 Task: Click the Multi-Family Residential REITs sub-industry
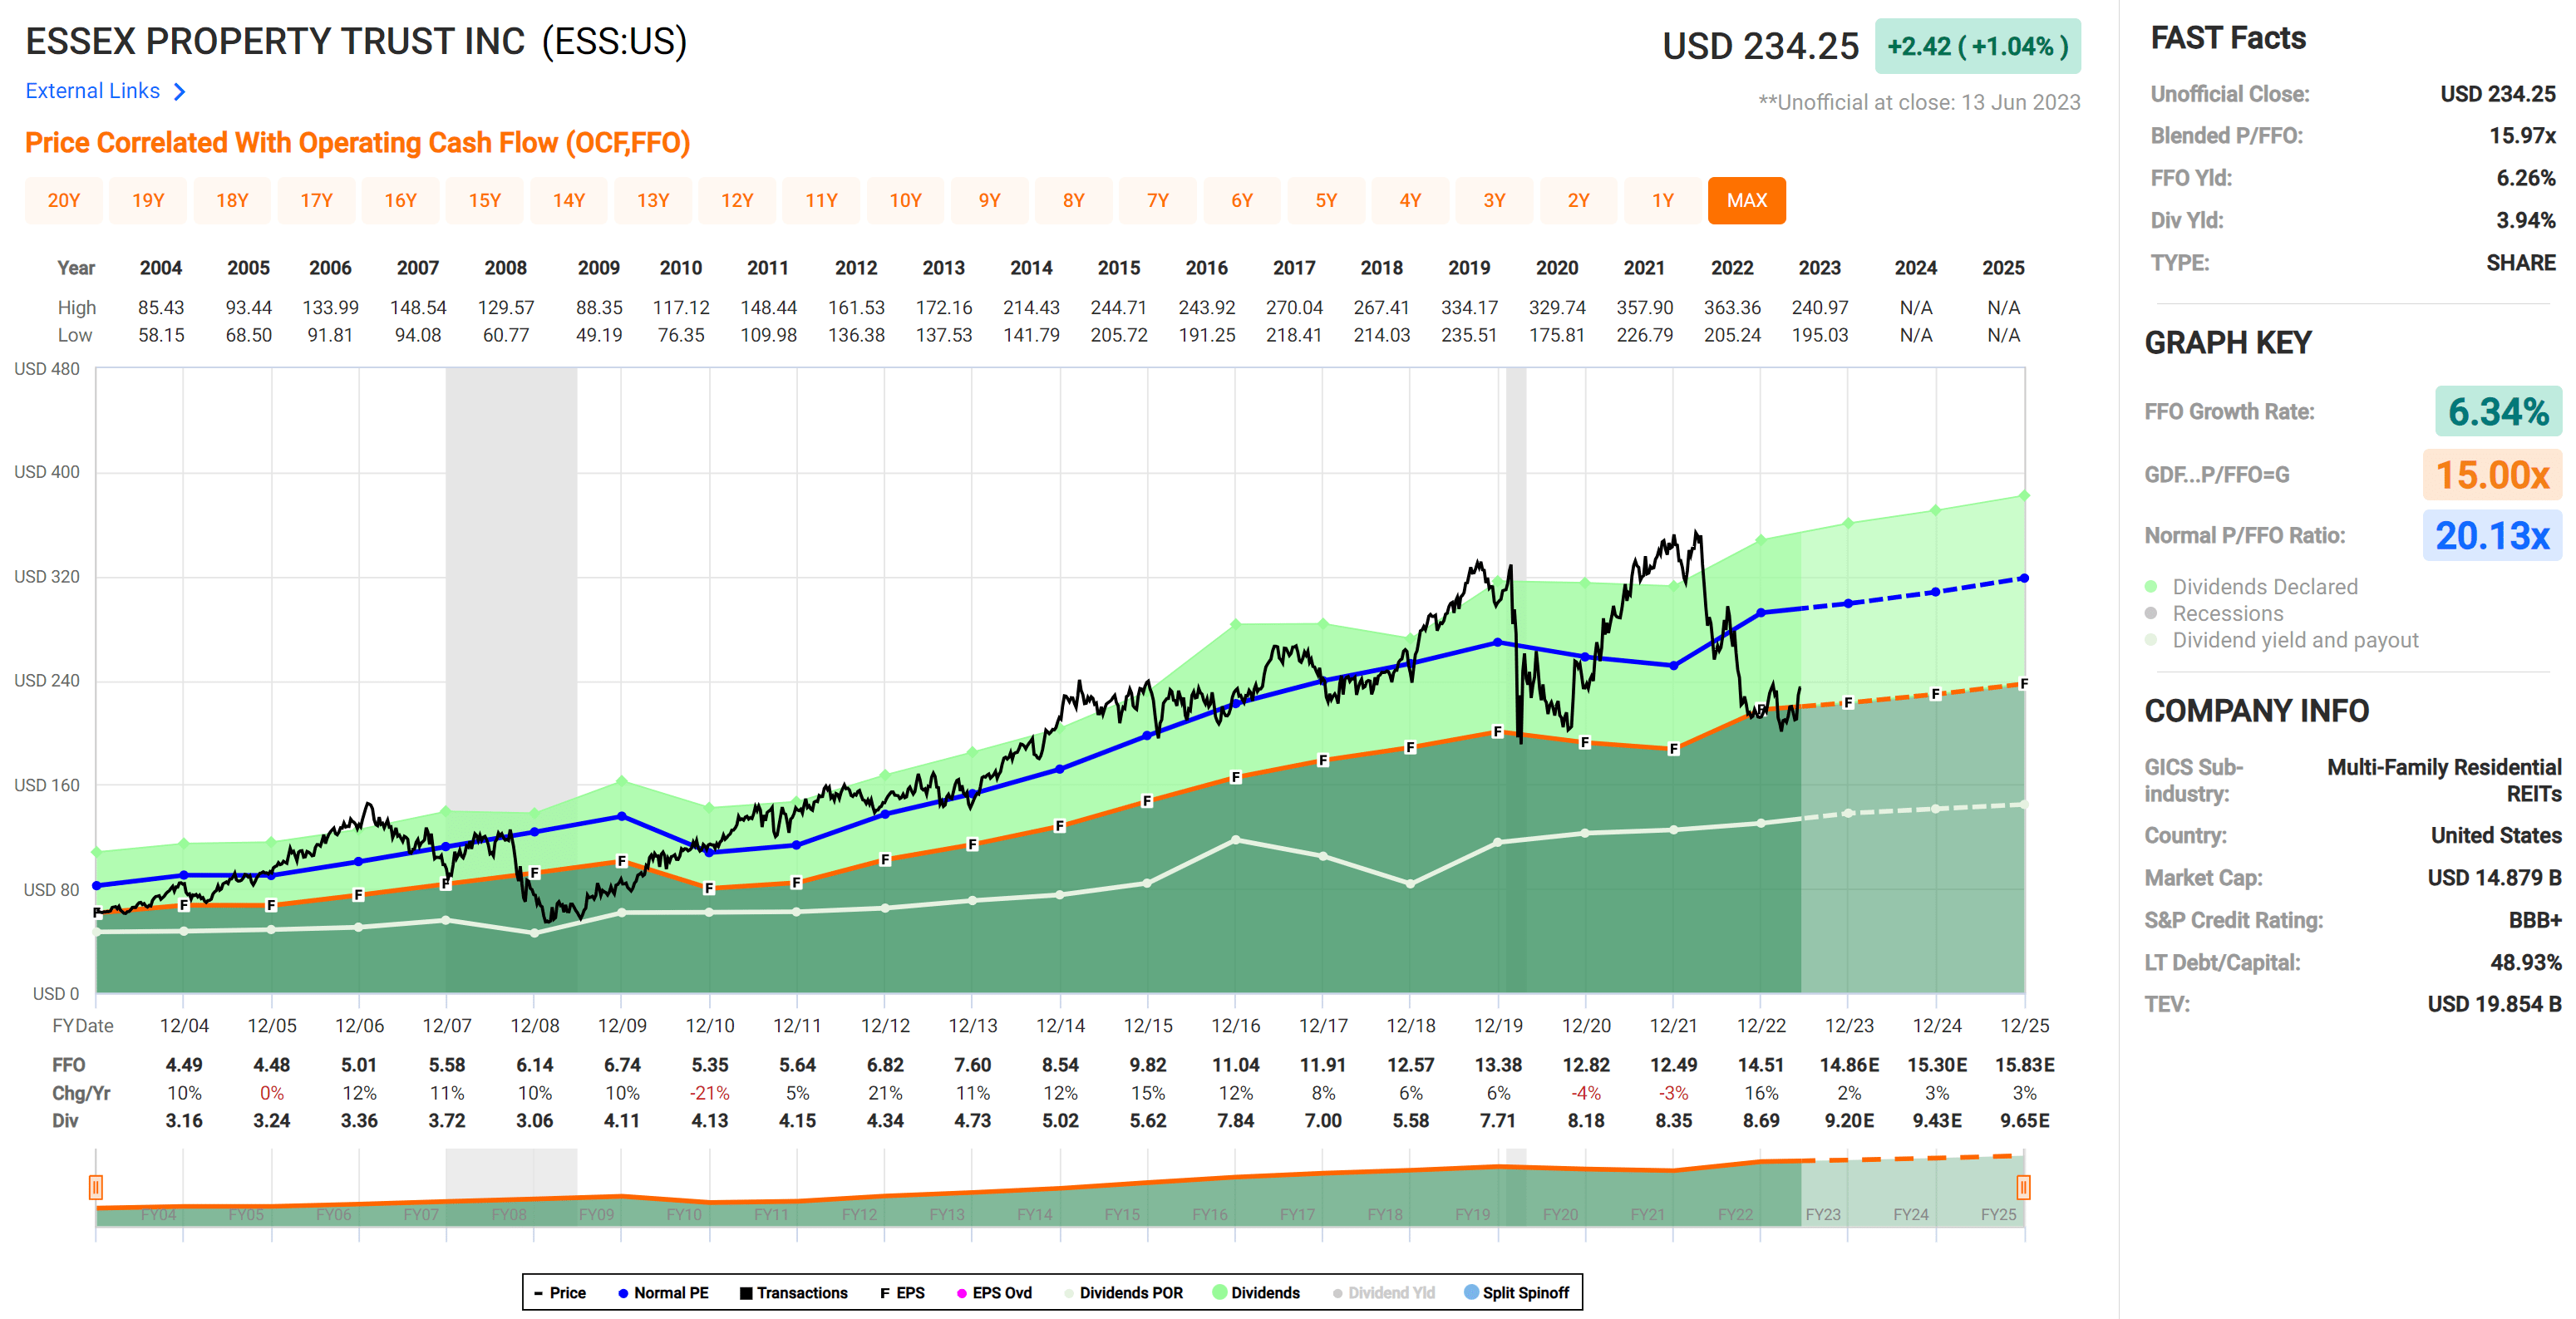pos(2444,780)
